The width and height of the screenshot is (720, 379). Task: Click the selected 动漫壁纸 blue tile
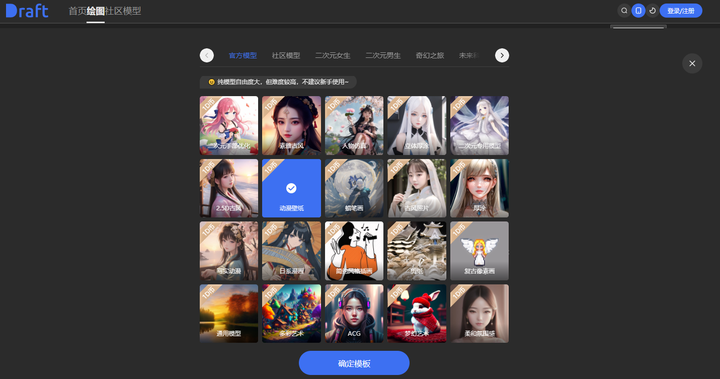click(292, 188)
